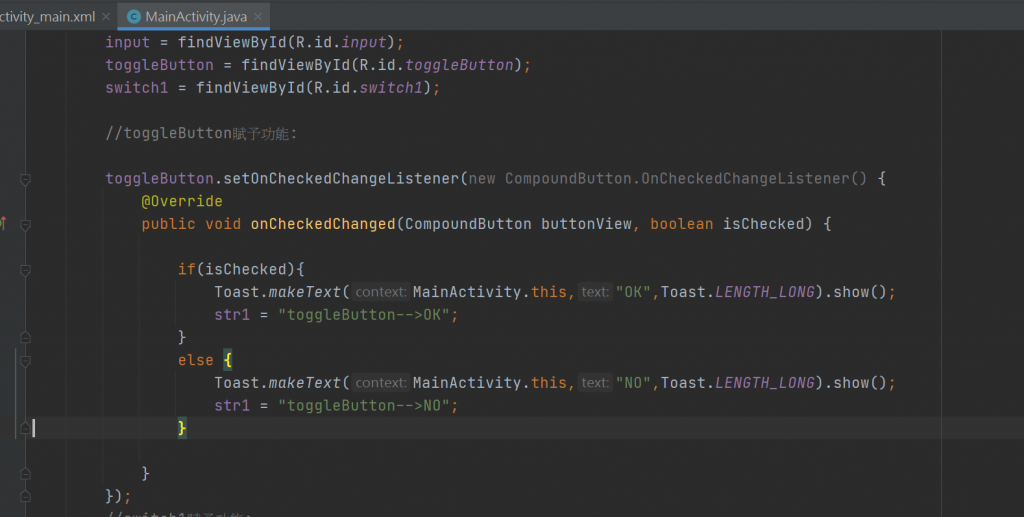Click the boolean keyword
Screen dimensions: 1024x517
pyautogui.click(x=682, y=224)
